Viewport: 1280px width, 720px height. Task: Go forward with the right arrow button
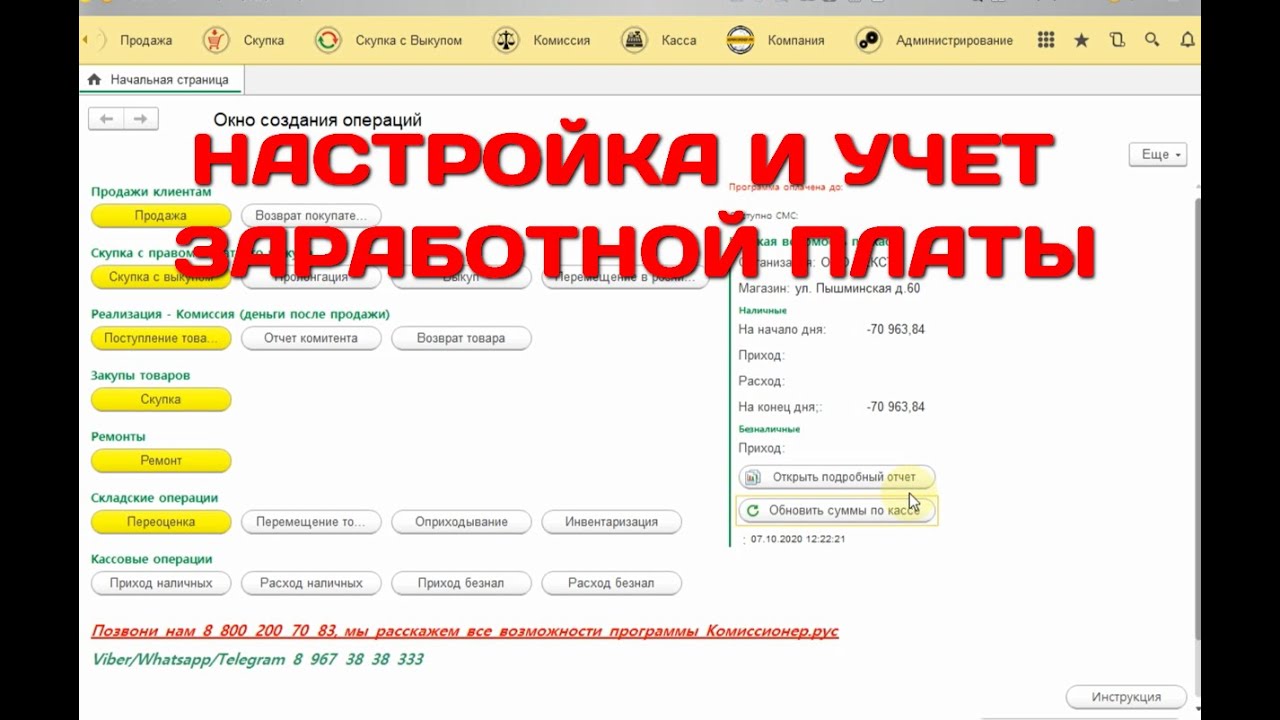[141, 119]
